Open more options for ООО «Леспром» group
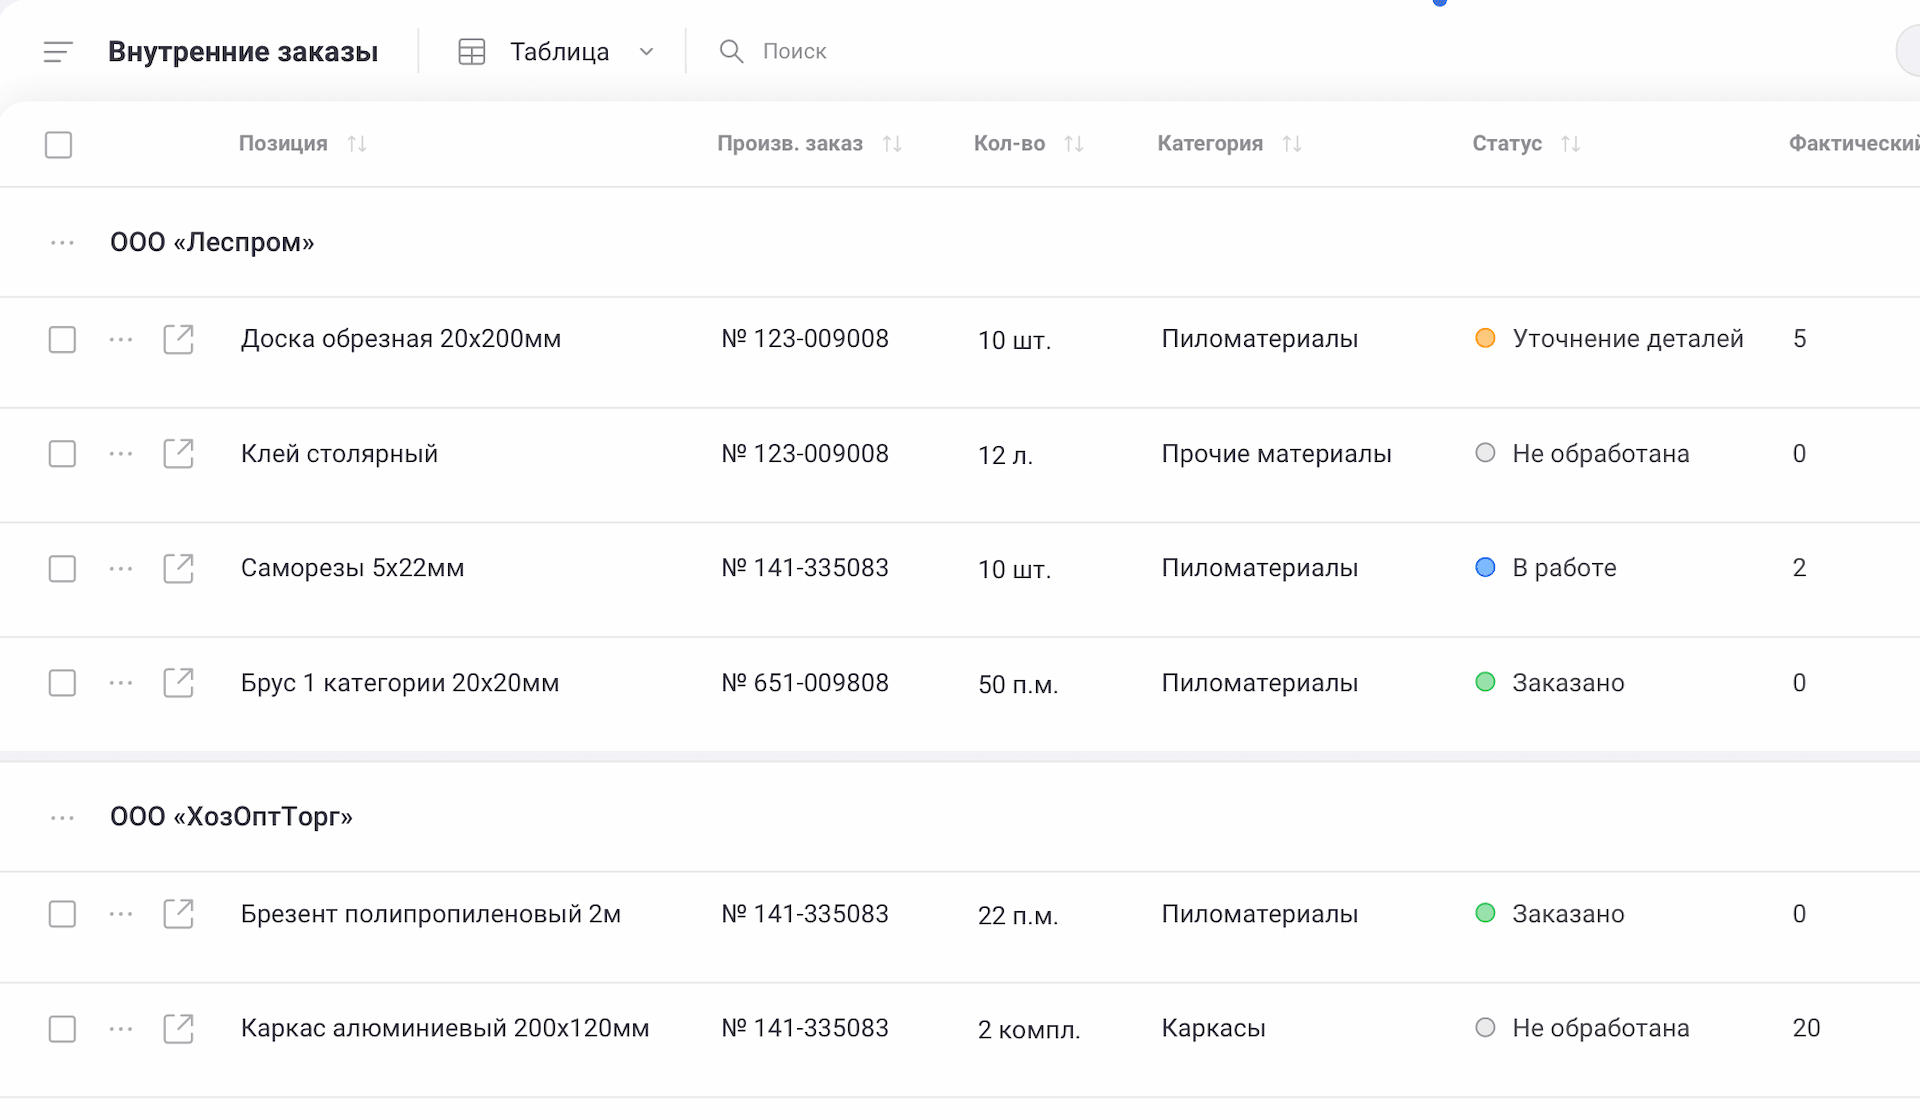 [62, 243]
